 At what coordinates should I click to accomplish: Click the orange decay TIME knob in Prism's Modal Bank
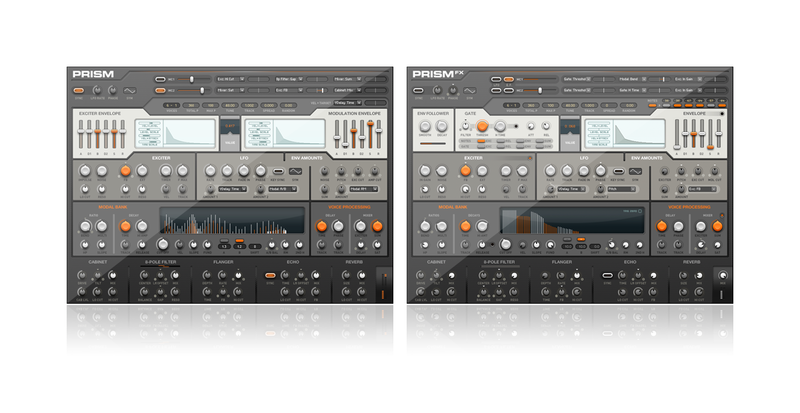(x=125, y=226)
